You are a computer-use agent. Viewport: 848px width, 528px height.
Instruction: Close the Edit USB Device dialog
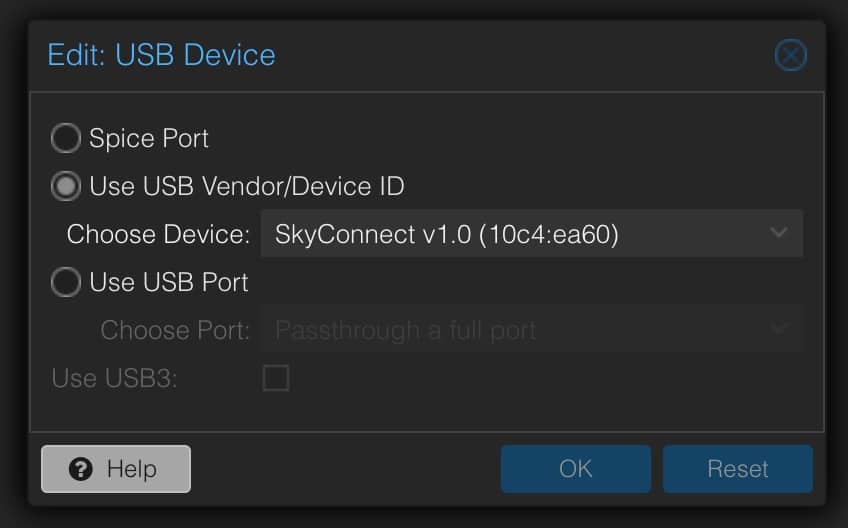(x=790, y=55)
